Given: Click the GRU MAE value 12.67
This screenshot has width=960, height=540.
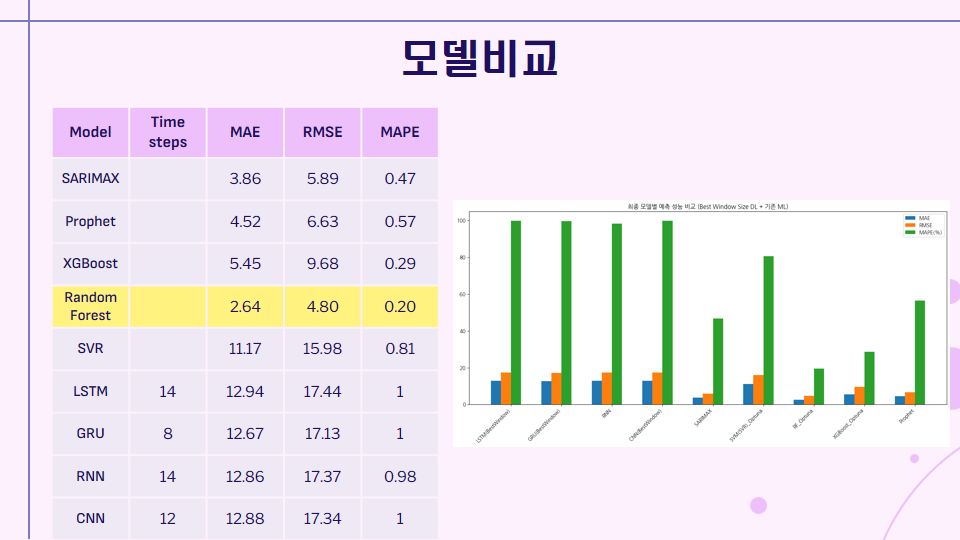Looking at the screenshot, I should pyautogui.click(x=245, y=434).
